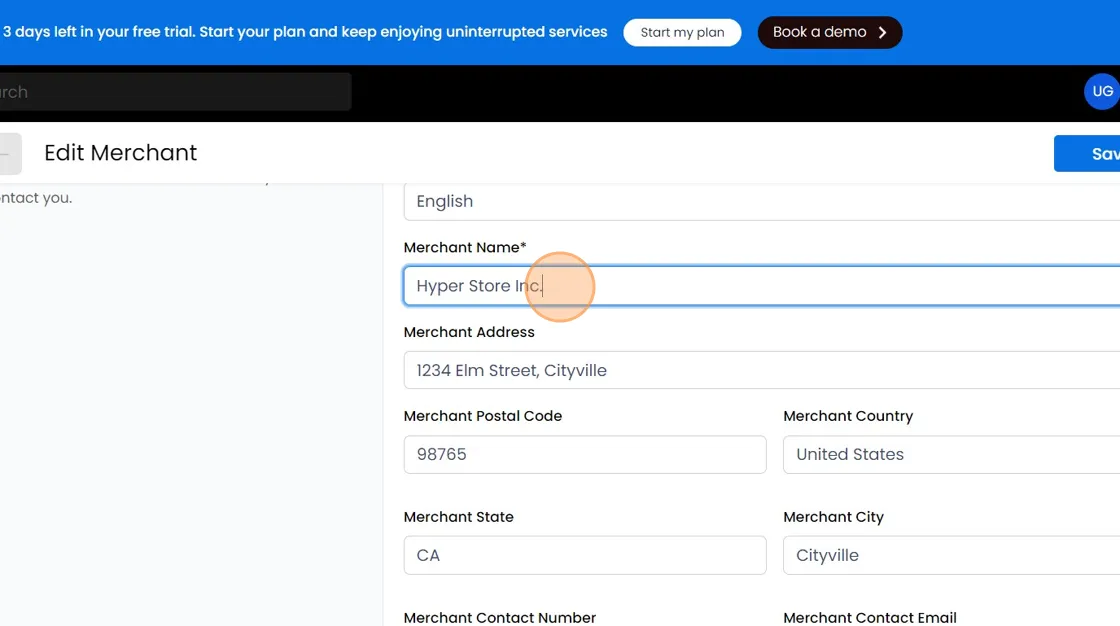Click the Edit Merchant page heading
This screenshot has height=626, width=1120.
[x=121, y=153]
